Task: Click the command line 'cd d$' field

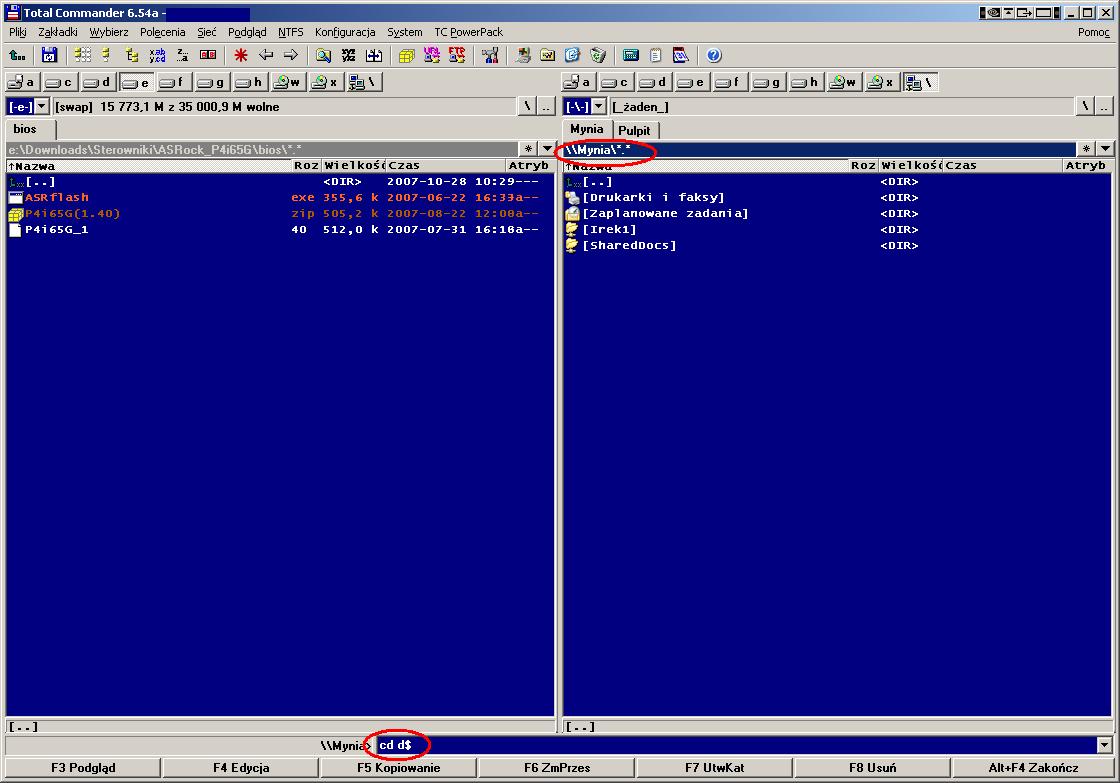Action: tap(736, 745)
